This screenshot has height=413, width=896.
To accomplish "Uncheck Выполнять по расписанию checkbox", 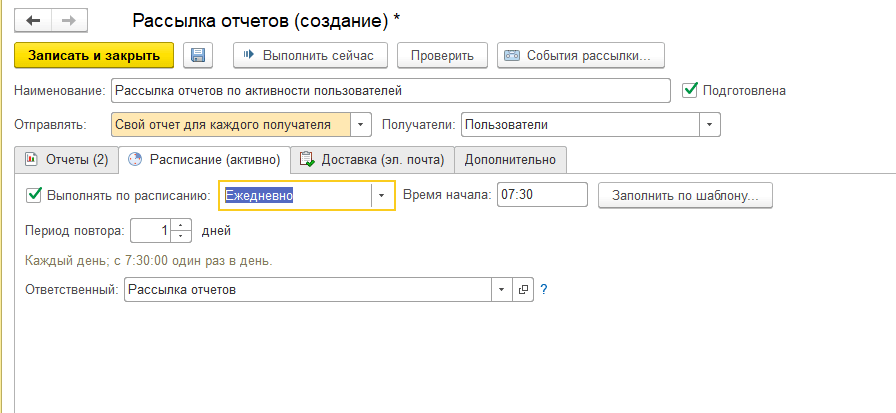I will (x=34, y=195).
